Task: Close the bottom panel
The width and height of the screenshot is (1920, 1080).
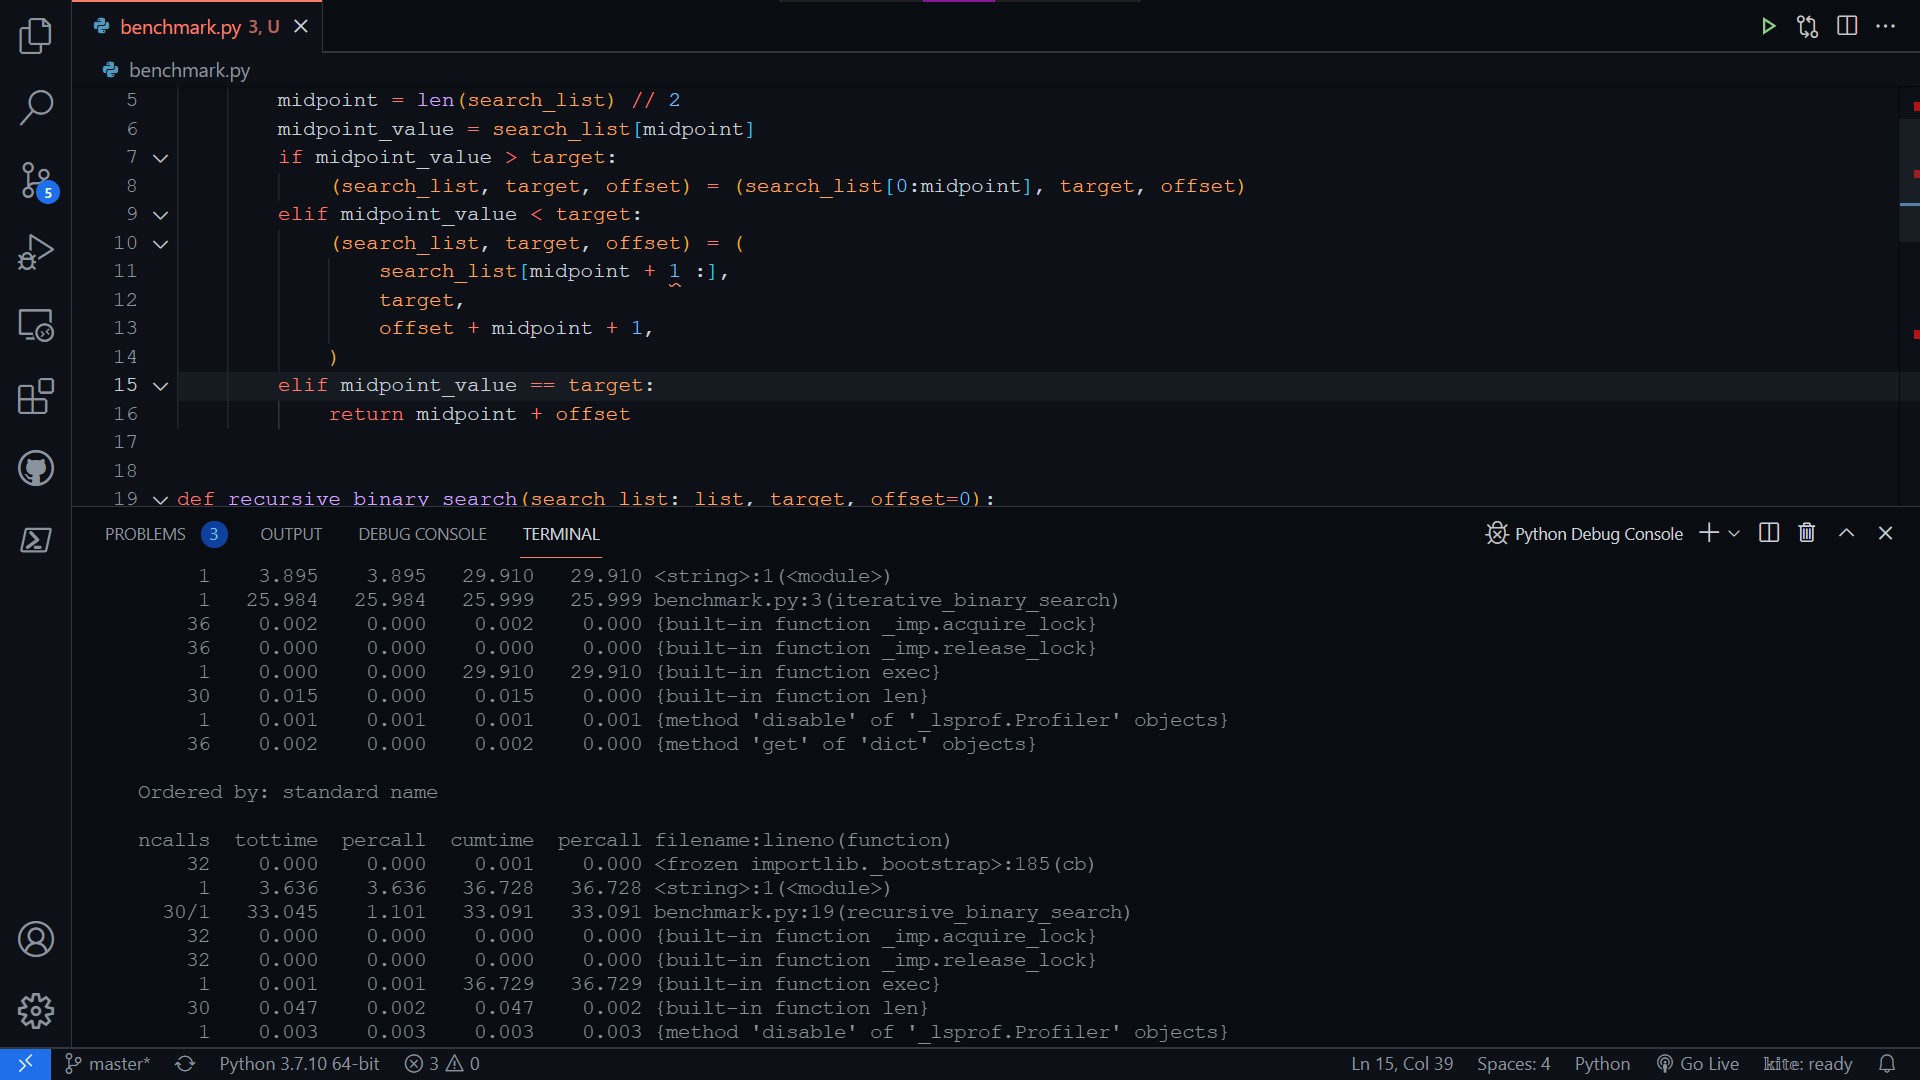Action: [1886, 533]
